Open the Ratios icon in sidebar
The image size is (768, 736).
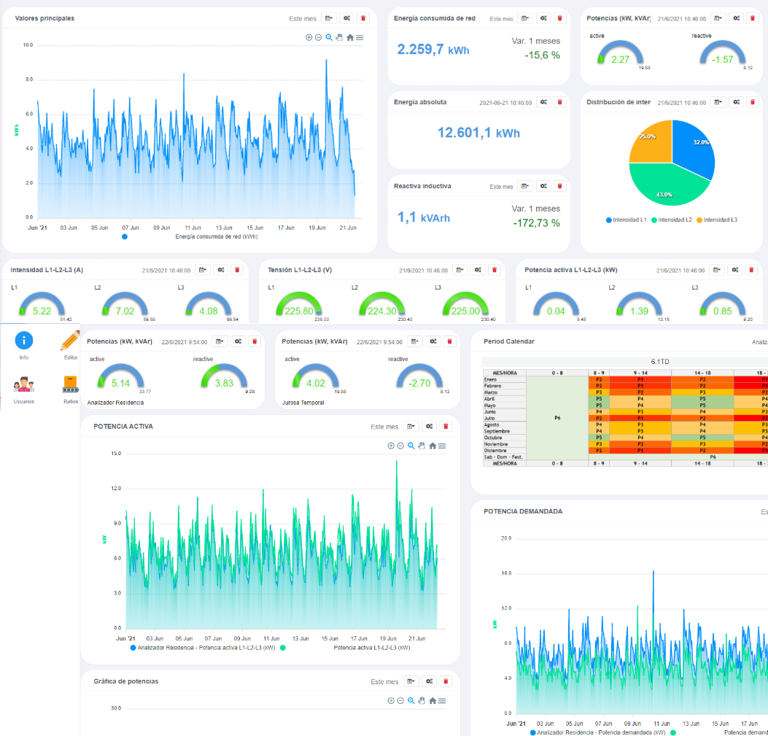click(x=70, y=385)
